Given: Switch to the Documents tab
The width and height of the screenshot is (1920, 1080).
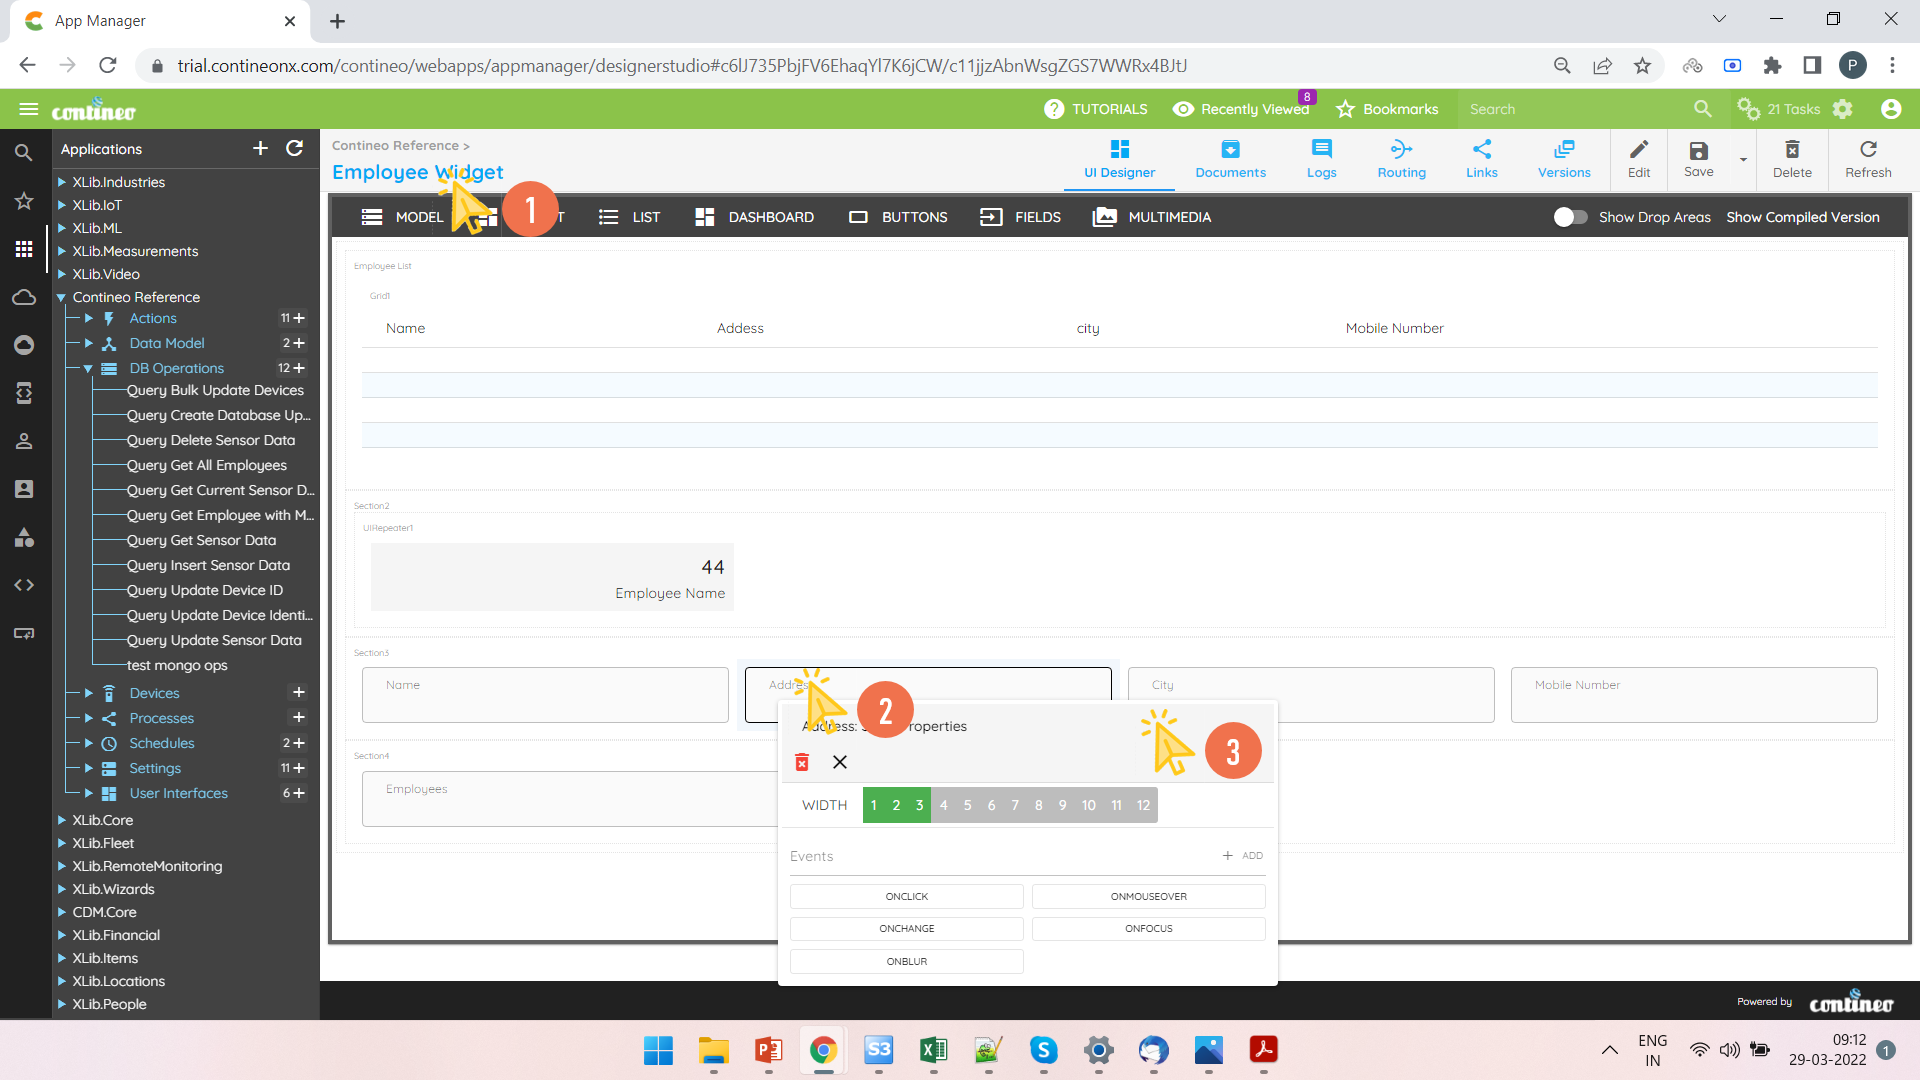Looking at the screenshot, I should (1230, 158).
